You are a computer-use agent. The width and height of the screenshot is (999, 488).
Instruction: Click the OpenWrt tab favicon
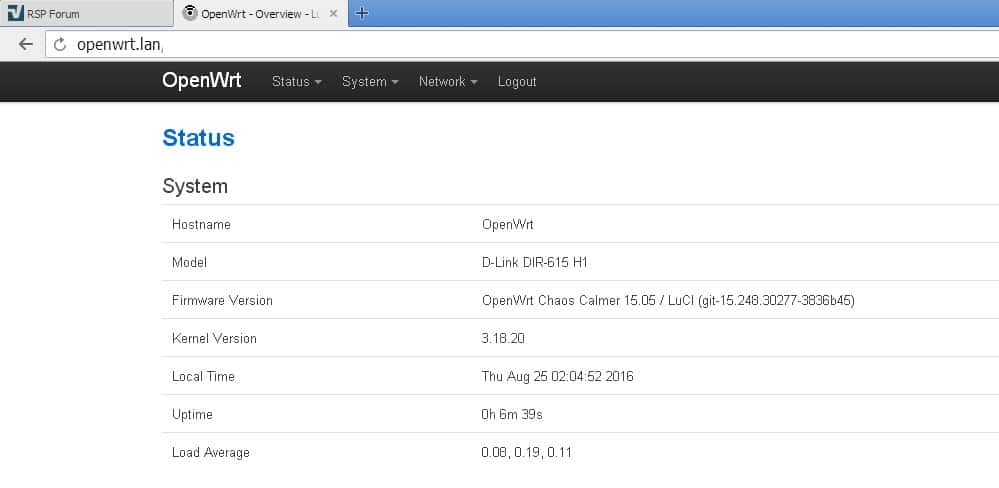click(x=189, y=13)
